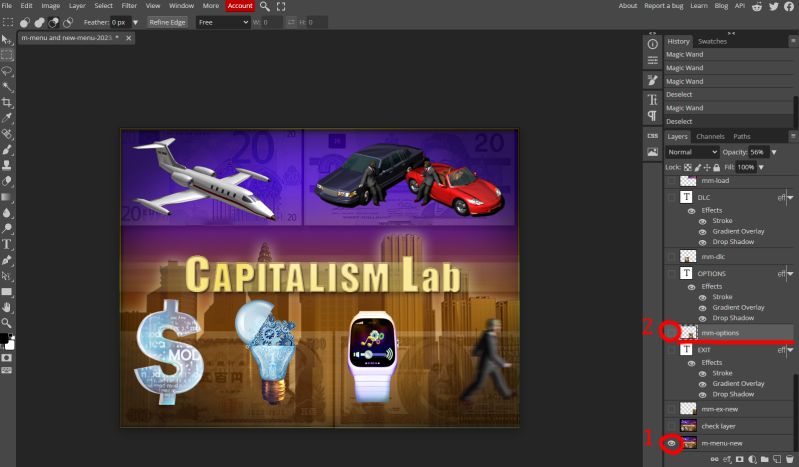Image resolution: width=799 pixels, height=467 pixels.
Task: Select the Brush tool
Action: [7, 150]
